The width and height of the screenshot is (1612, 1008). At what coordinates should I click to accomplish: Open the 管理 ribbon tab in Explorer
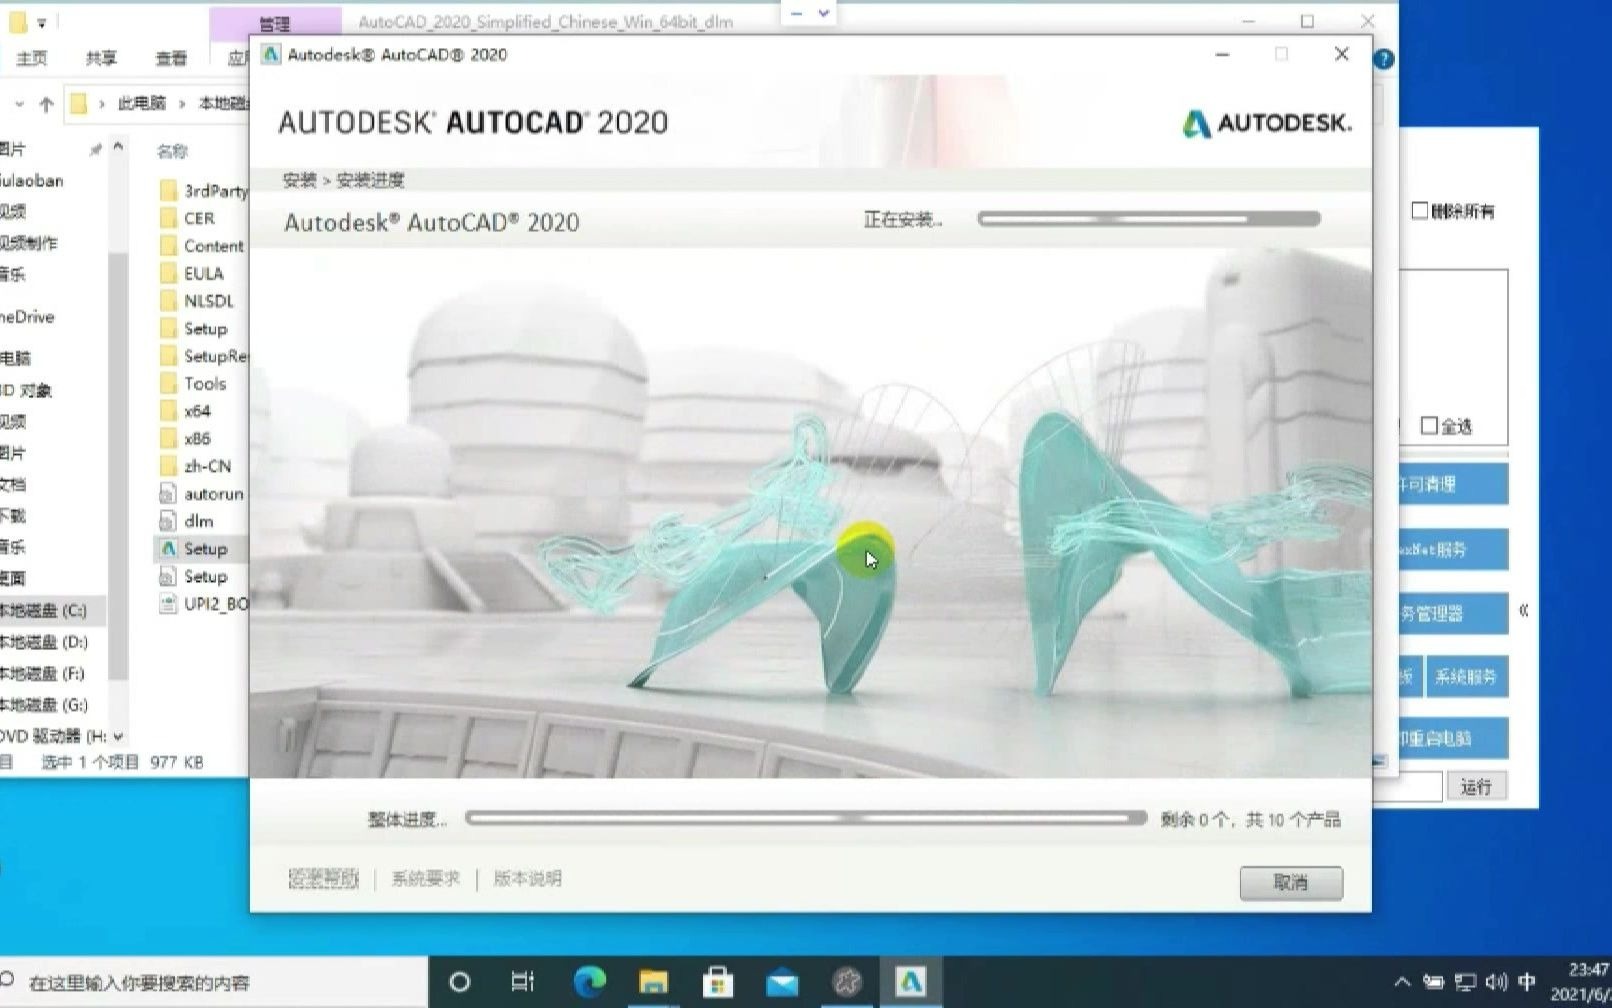(x=274, y=23)
